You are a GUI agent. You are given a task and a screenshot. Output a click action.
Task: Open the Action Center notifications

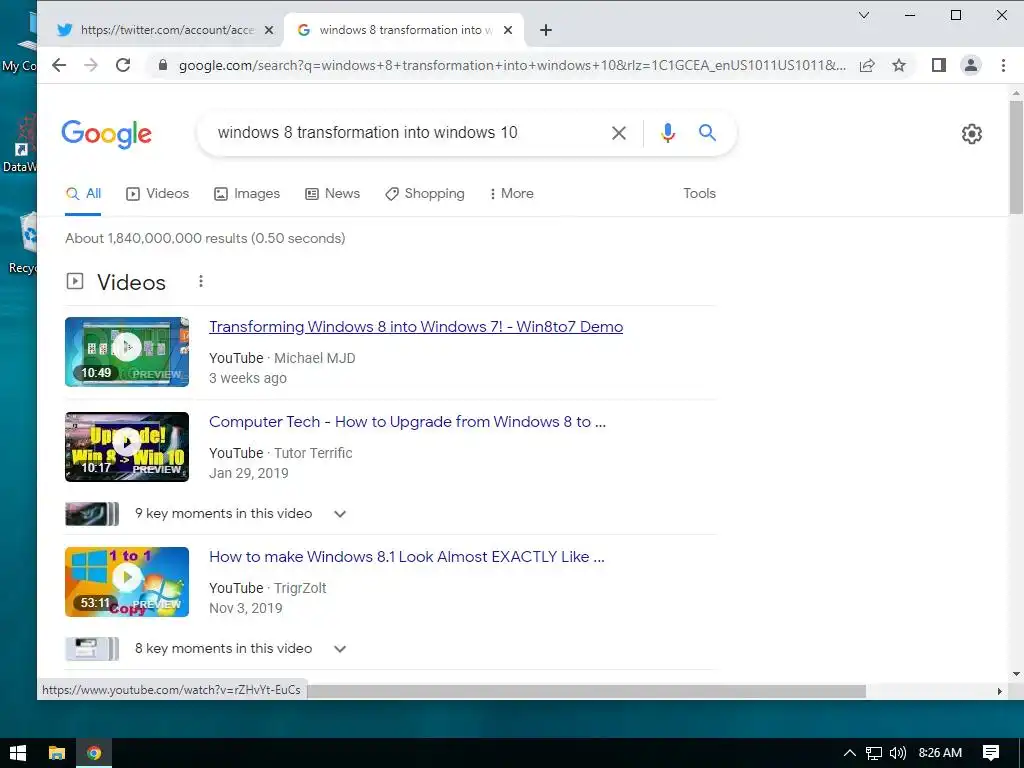tap(991, 753)
